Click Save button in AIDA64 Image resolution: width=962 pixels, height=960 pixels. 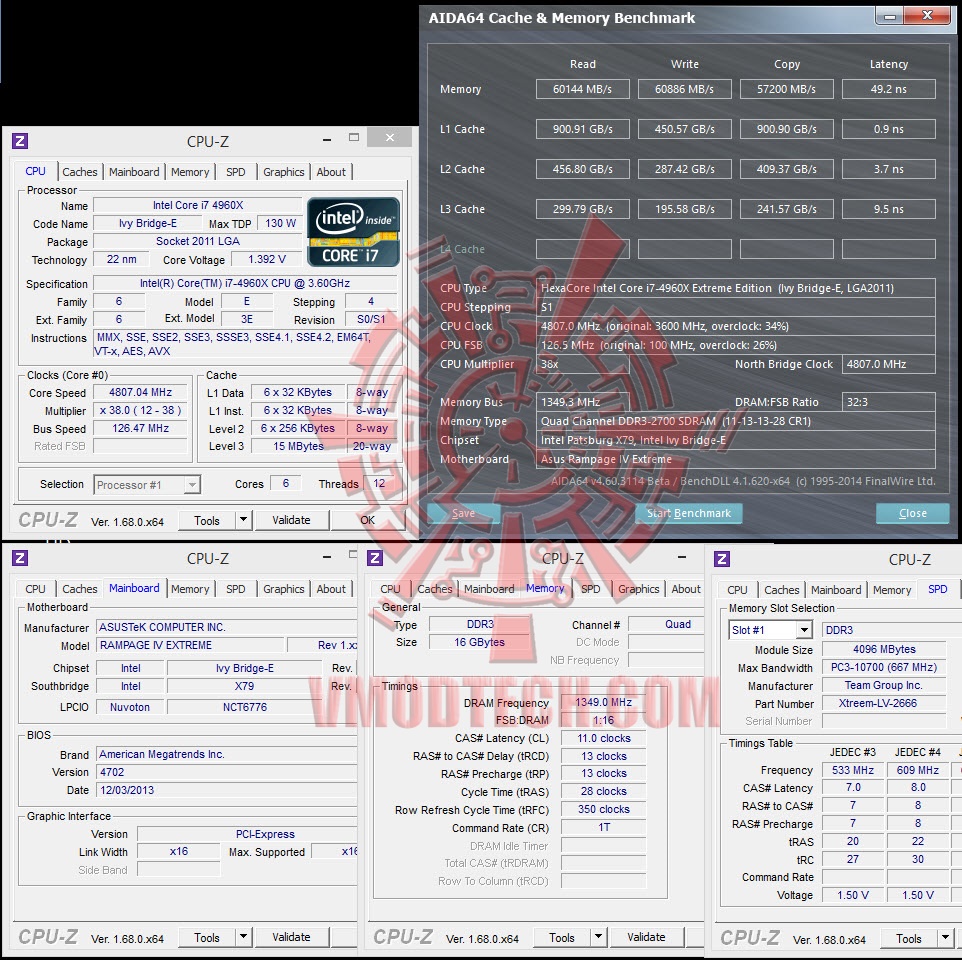click(463, 513)
